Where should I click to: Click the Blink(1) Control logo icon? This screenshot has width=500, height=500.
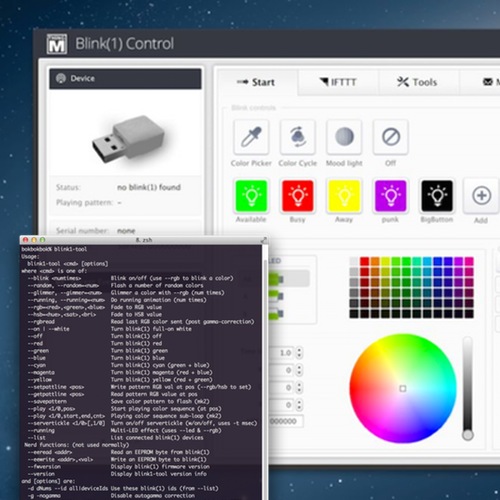[x=57, y=44]
